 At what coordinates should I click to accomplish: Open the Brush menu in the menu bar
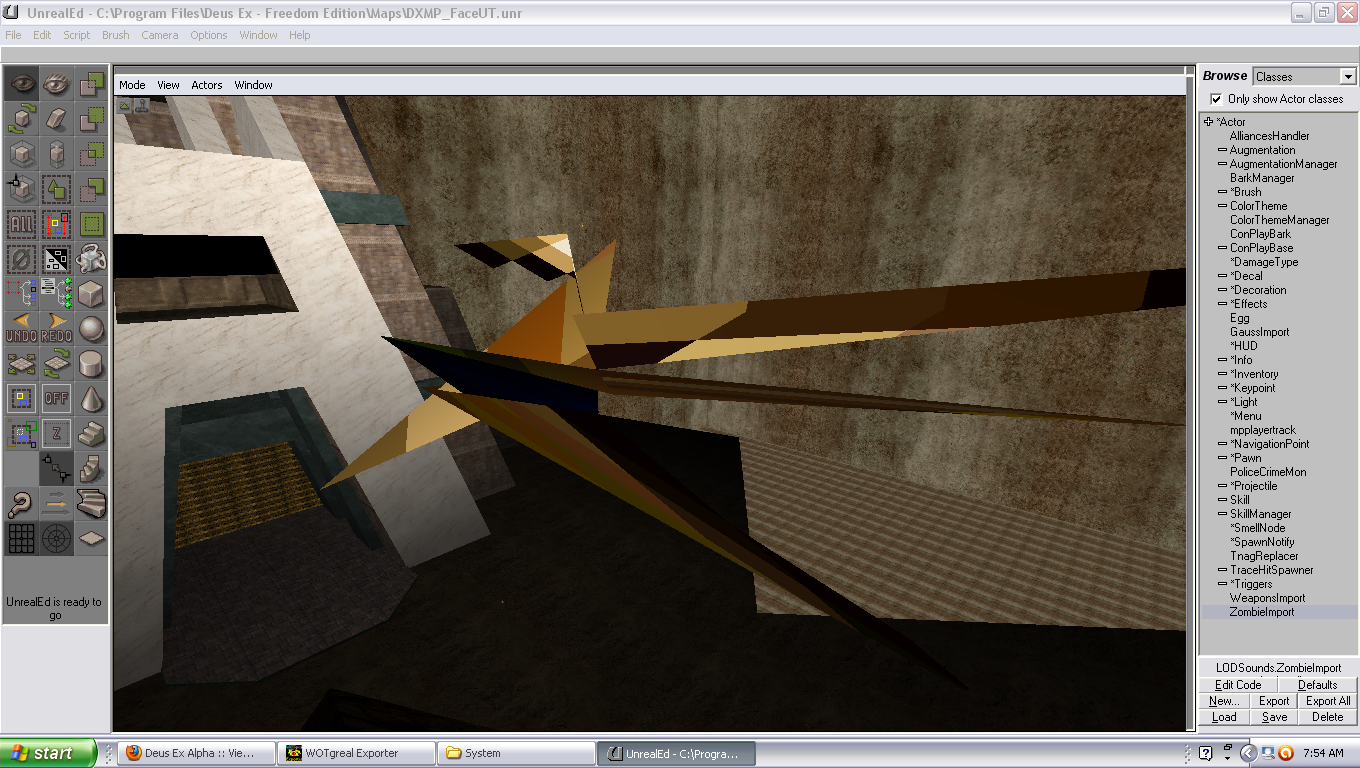pyautogui.click(x=116, y=35)
